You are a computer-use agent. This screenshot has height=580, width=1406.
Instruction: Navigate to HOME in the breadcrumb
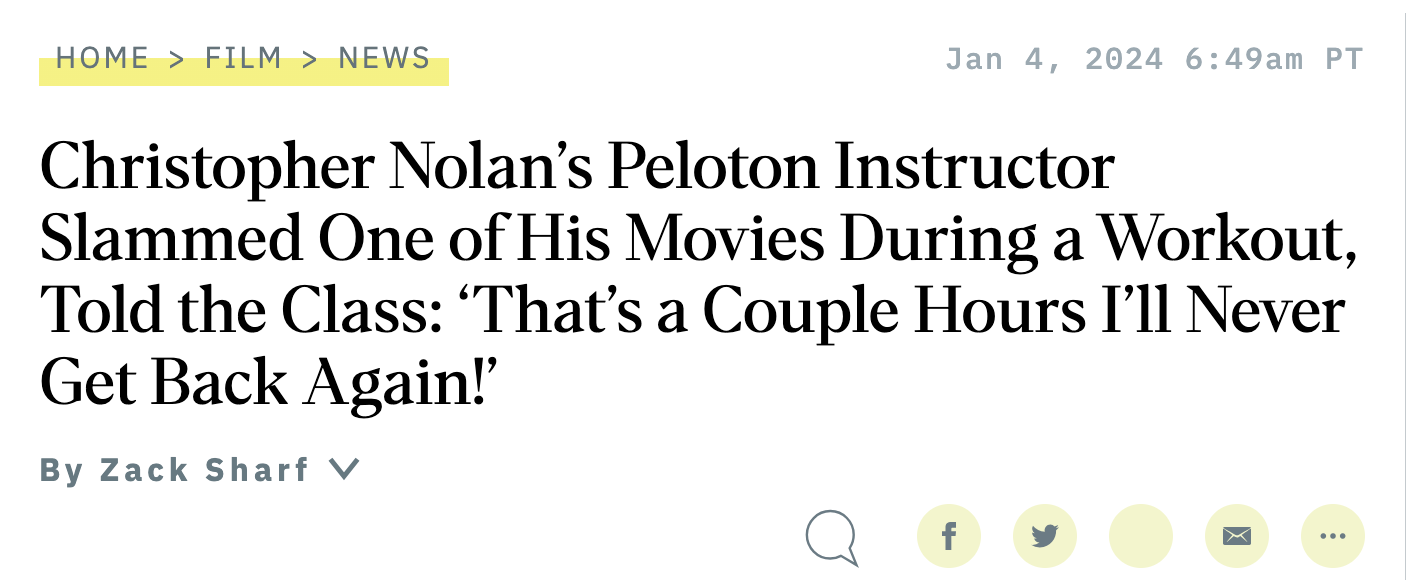pos(100,58)
